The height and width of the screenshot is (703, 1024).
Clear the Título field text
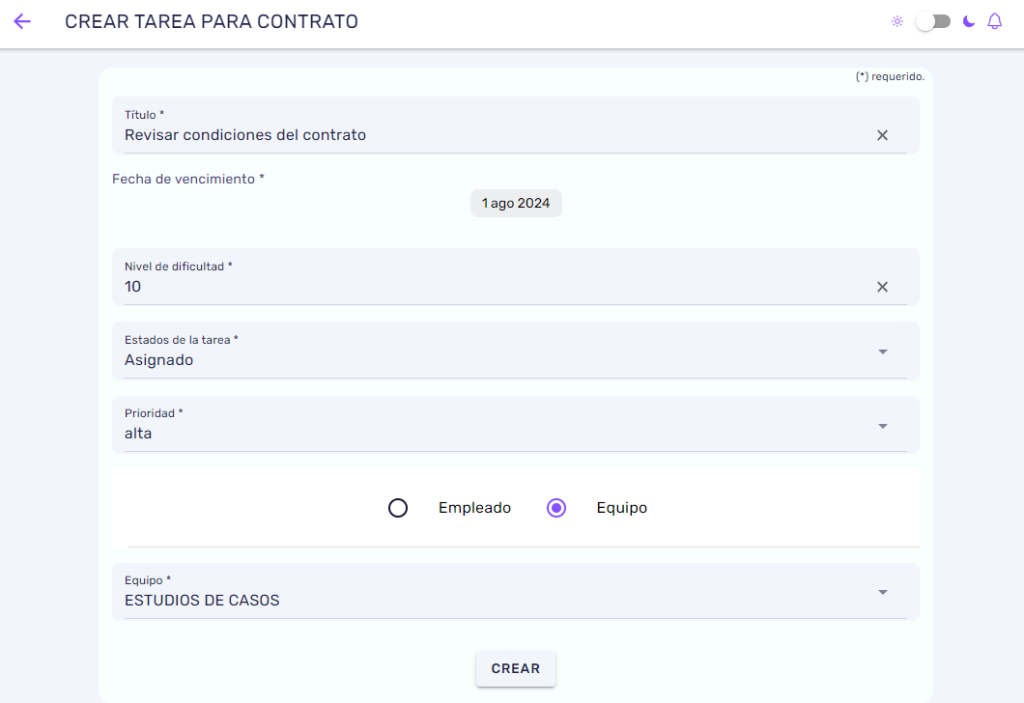[x=882, y=135]
